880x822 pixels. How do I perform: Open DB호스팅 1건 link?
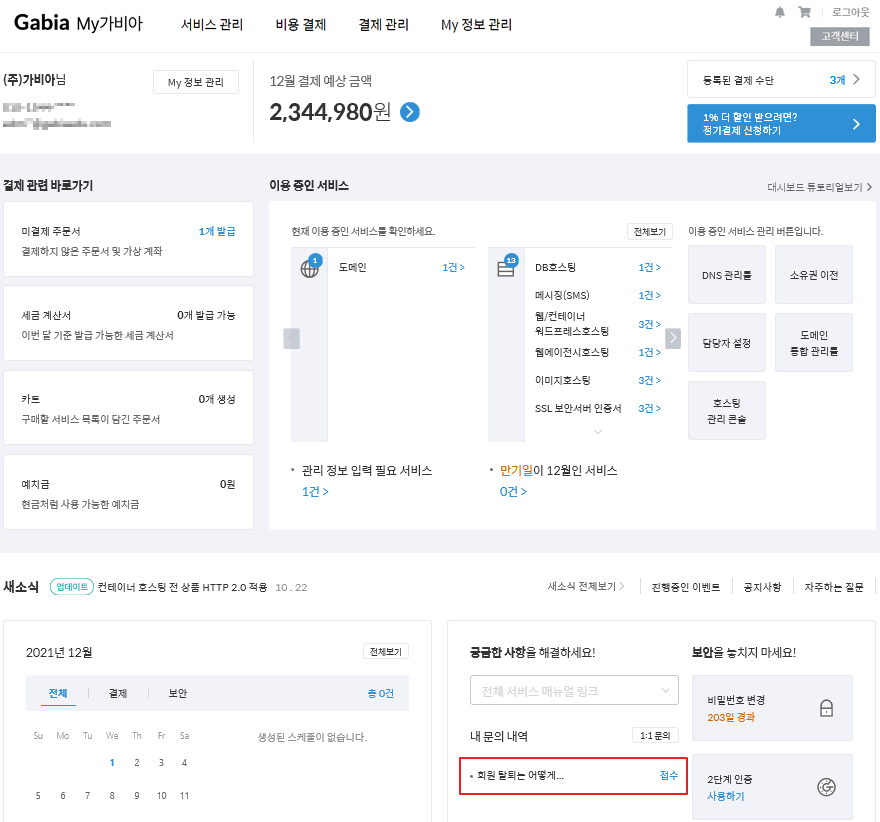click(649, 268)
